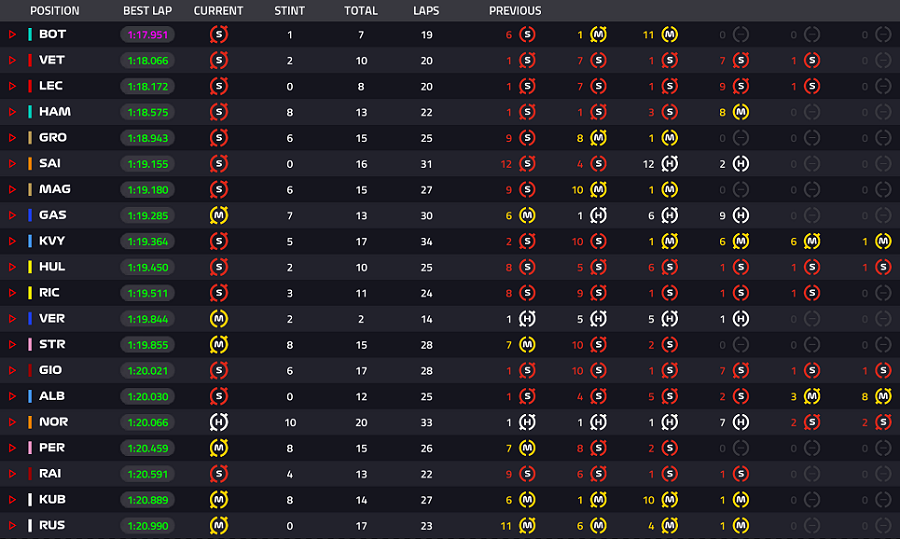
Task: Select the ALB driver name
Action: point(52,396)
